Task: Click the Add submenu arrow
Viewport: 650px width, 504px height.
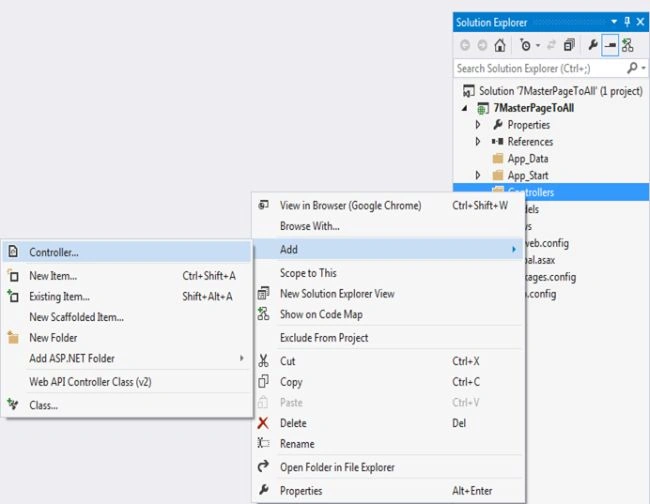Action: (514, 250)
